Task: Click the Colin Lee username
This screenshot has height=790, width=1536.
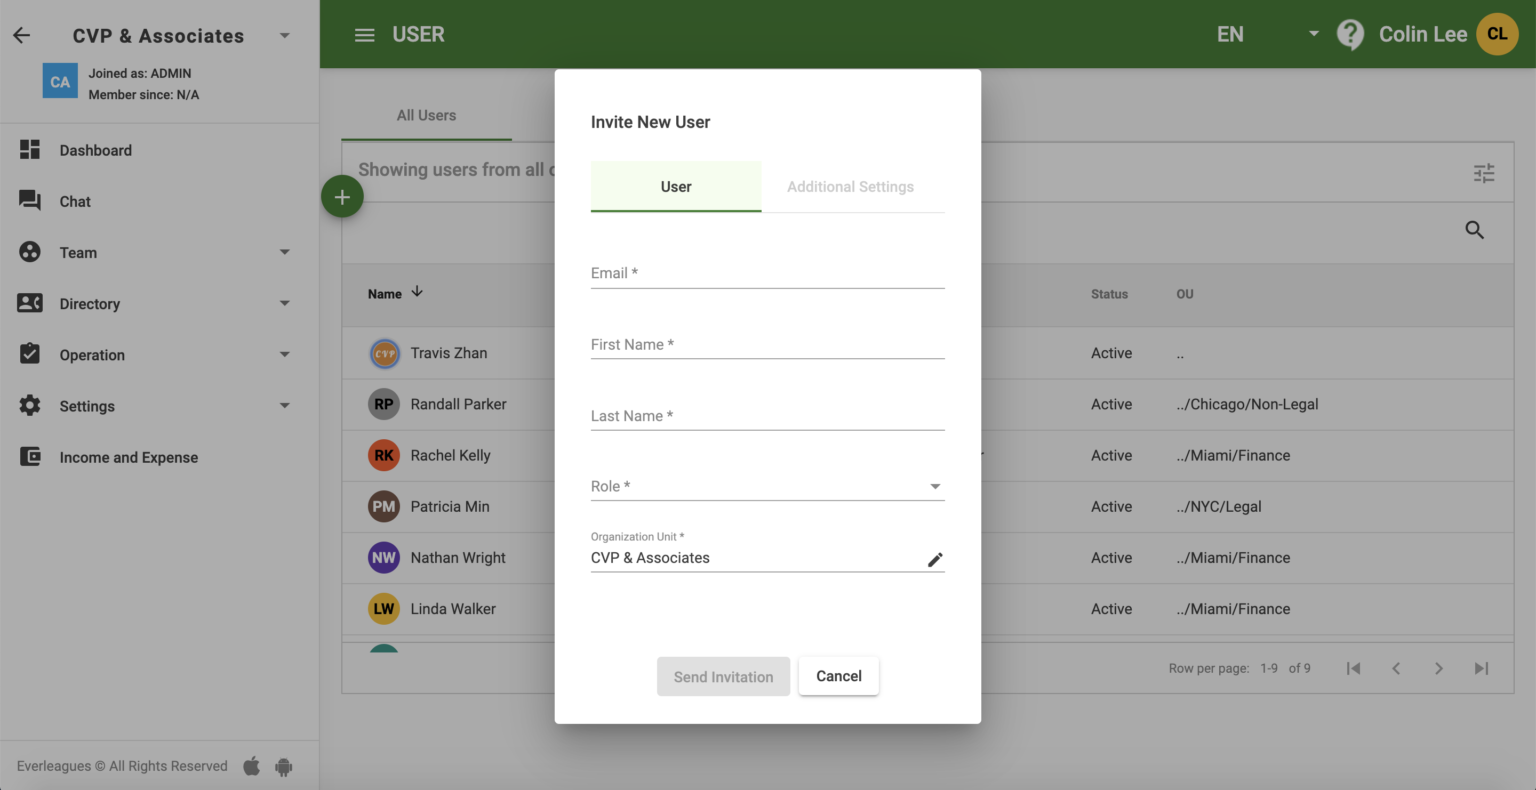Action: click(x=1423, y=34)
